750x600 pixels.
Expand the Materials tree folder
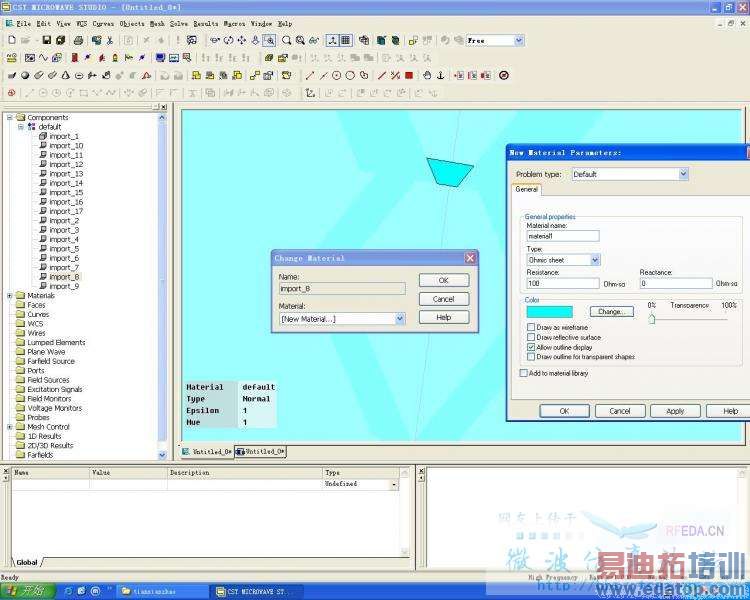[9, 296]
